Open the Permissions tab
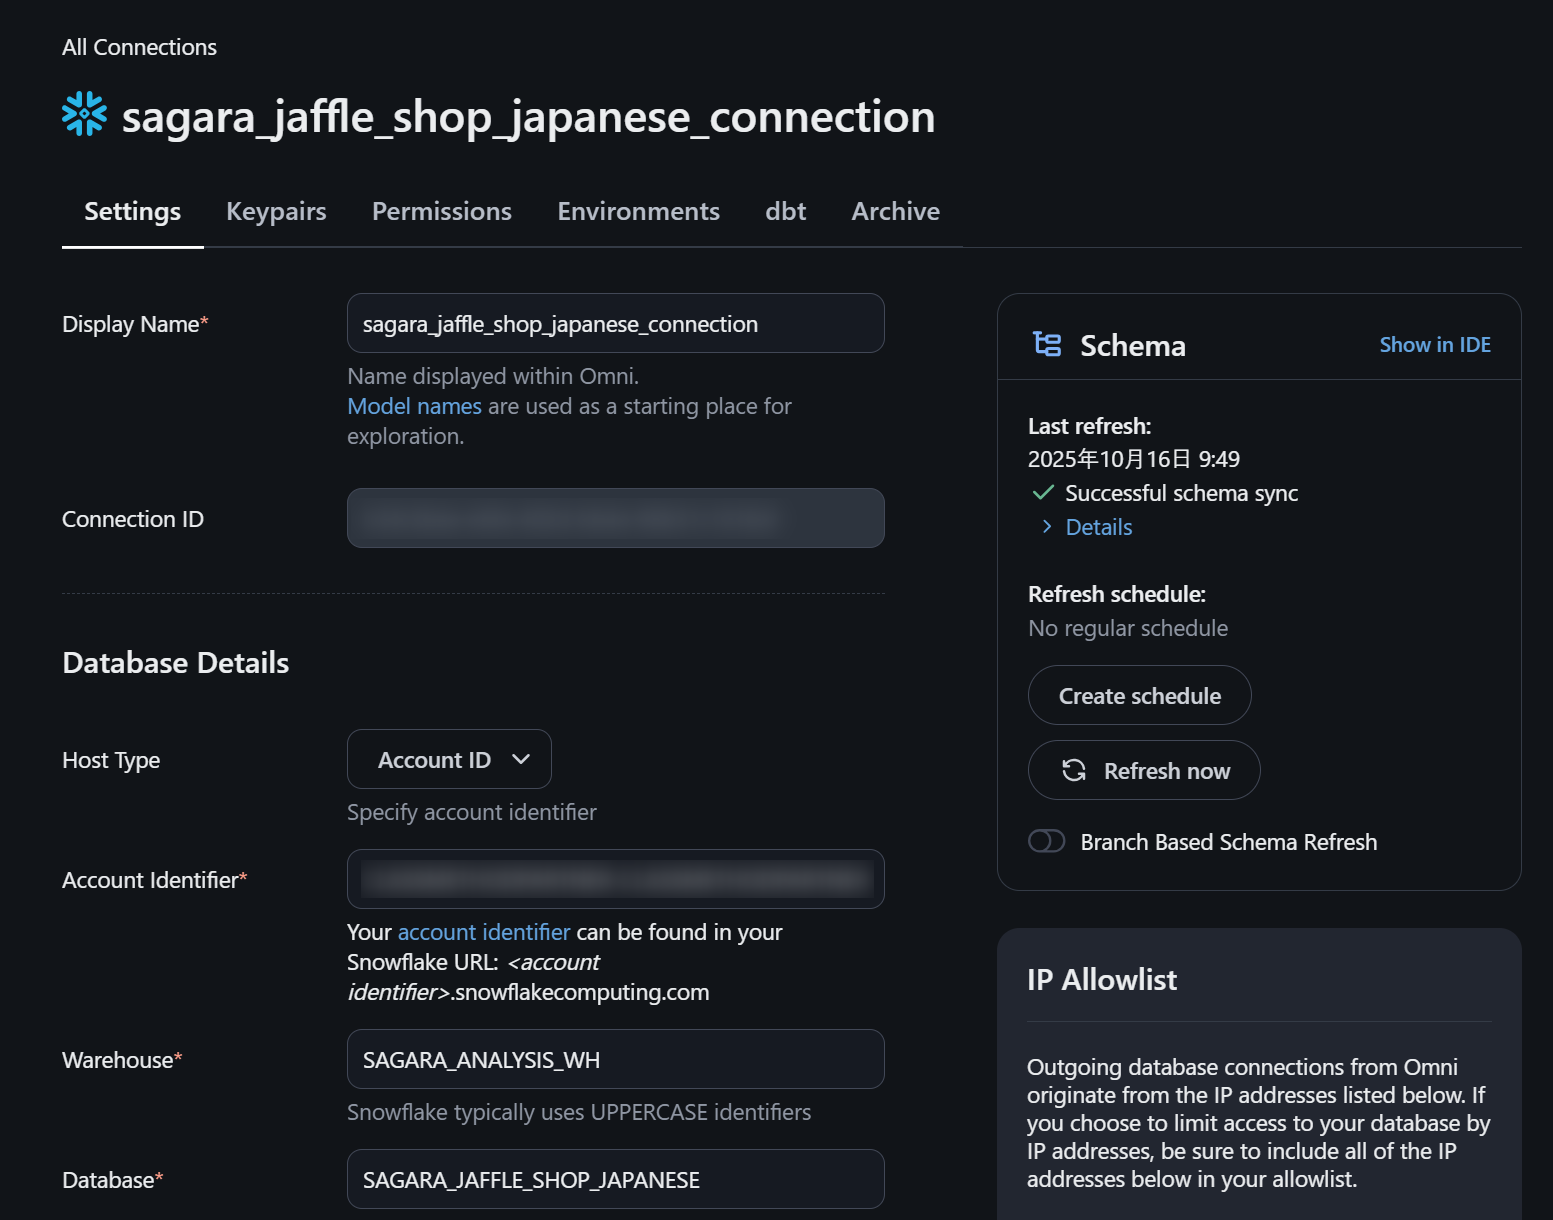1553x1220 pixels. point(441,211)
